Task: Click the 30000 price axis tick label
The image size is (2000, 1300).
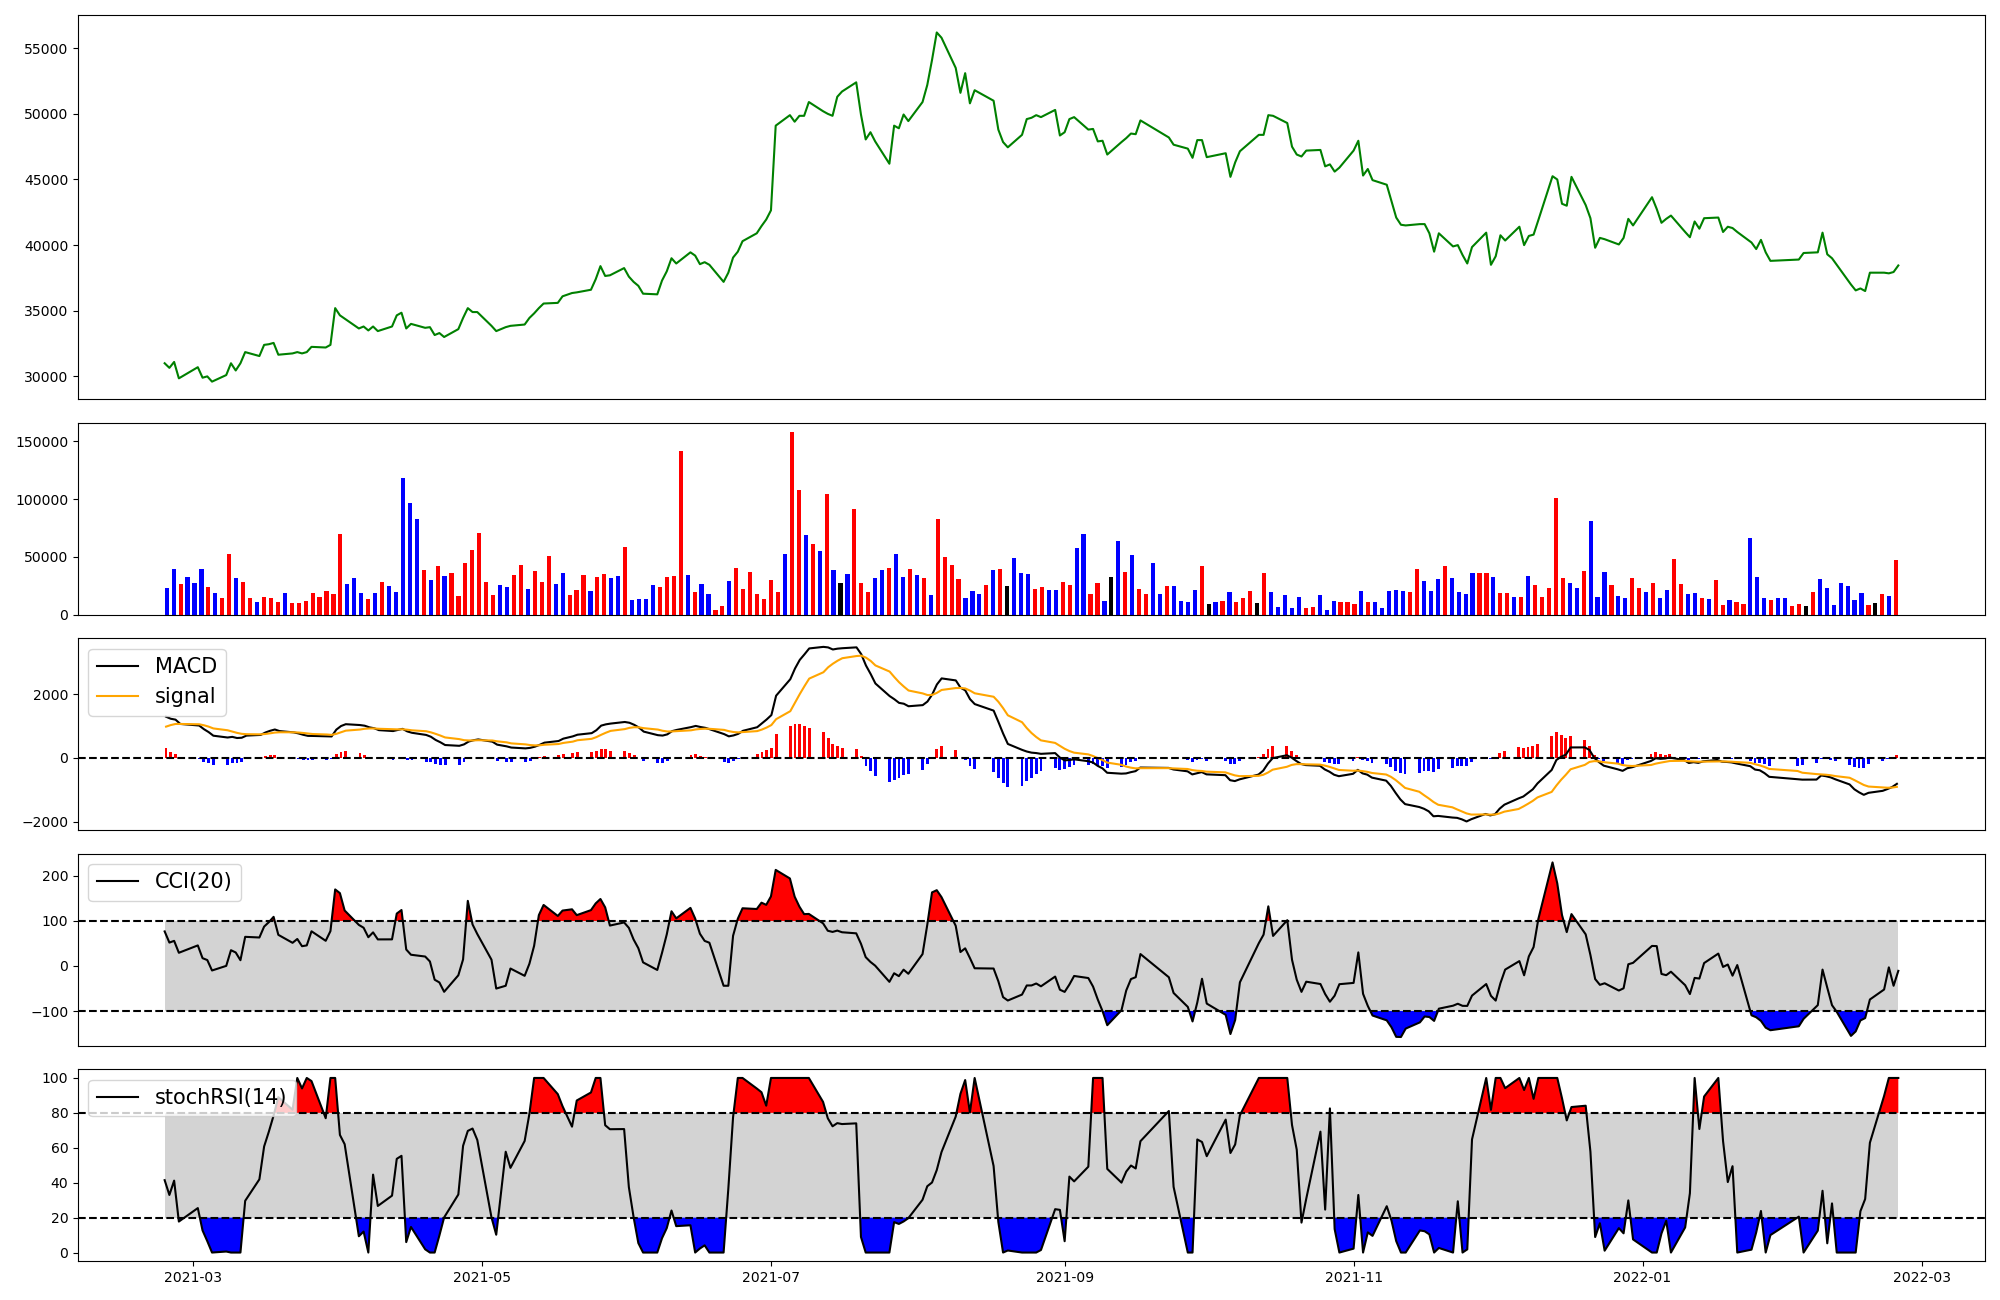Action: [45, 377]
